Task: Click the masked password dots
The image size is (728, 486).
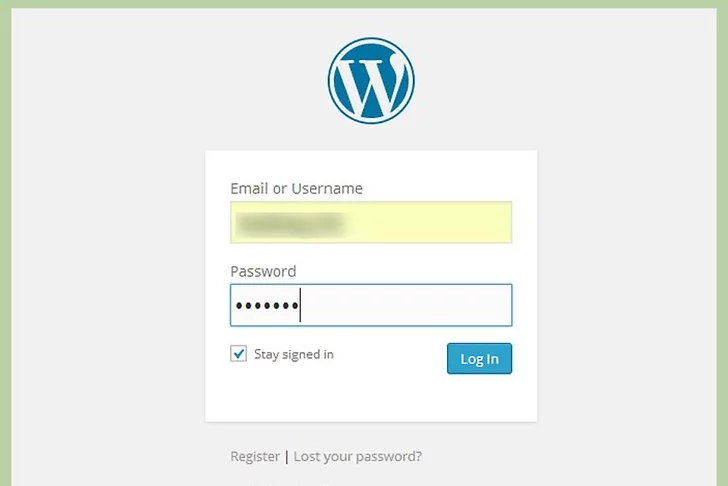Action: [x=266, y=305]
